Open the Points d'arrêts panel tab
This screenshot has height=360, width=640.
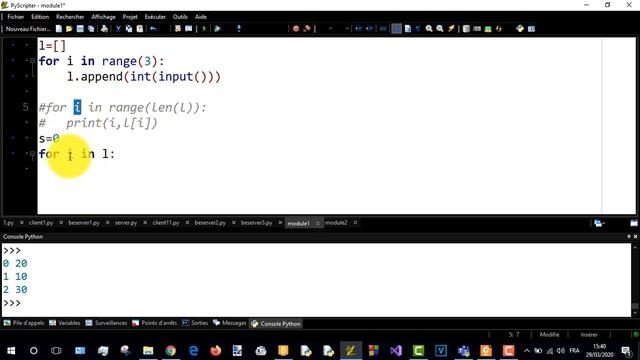(154, 323)
